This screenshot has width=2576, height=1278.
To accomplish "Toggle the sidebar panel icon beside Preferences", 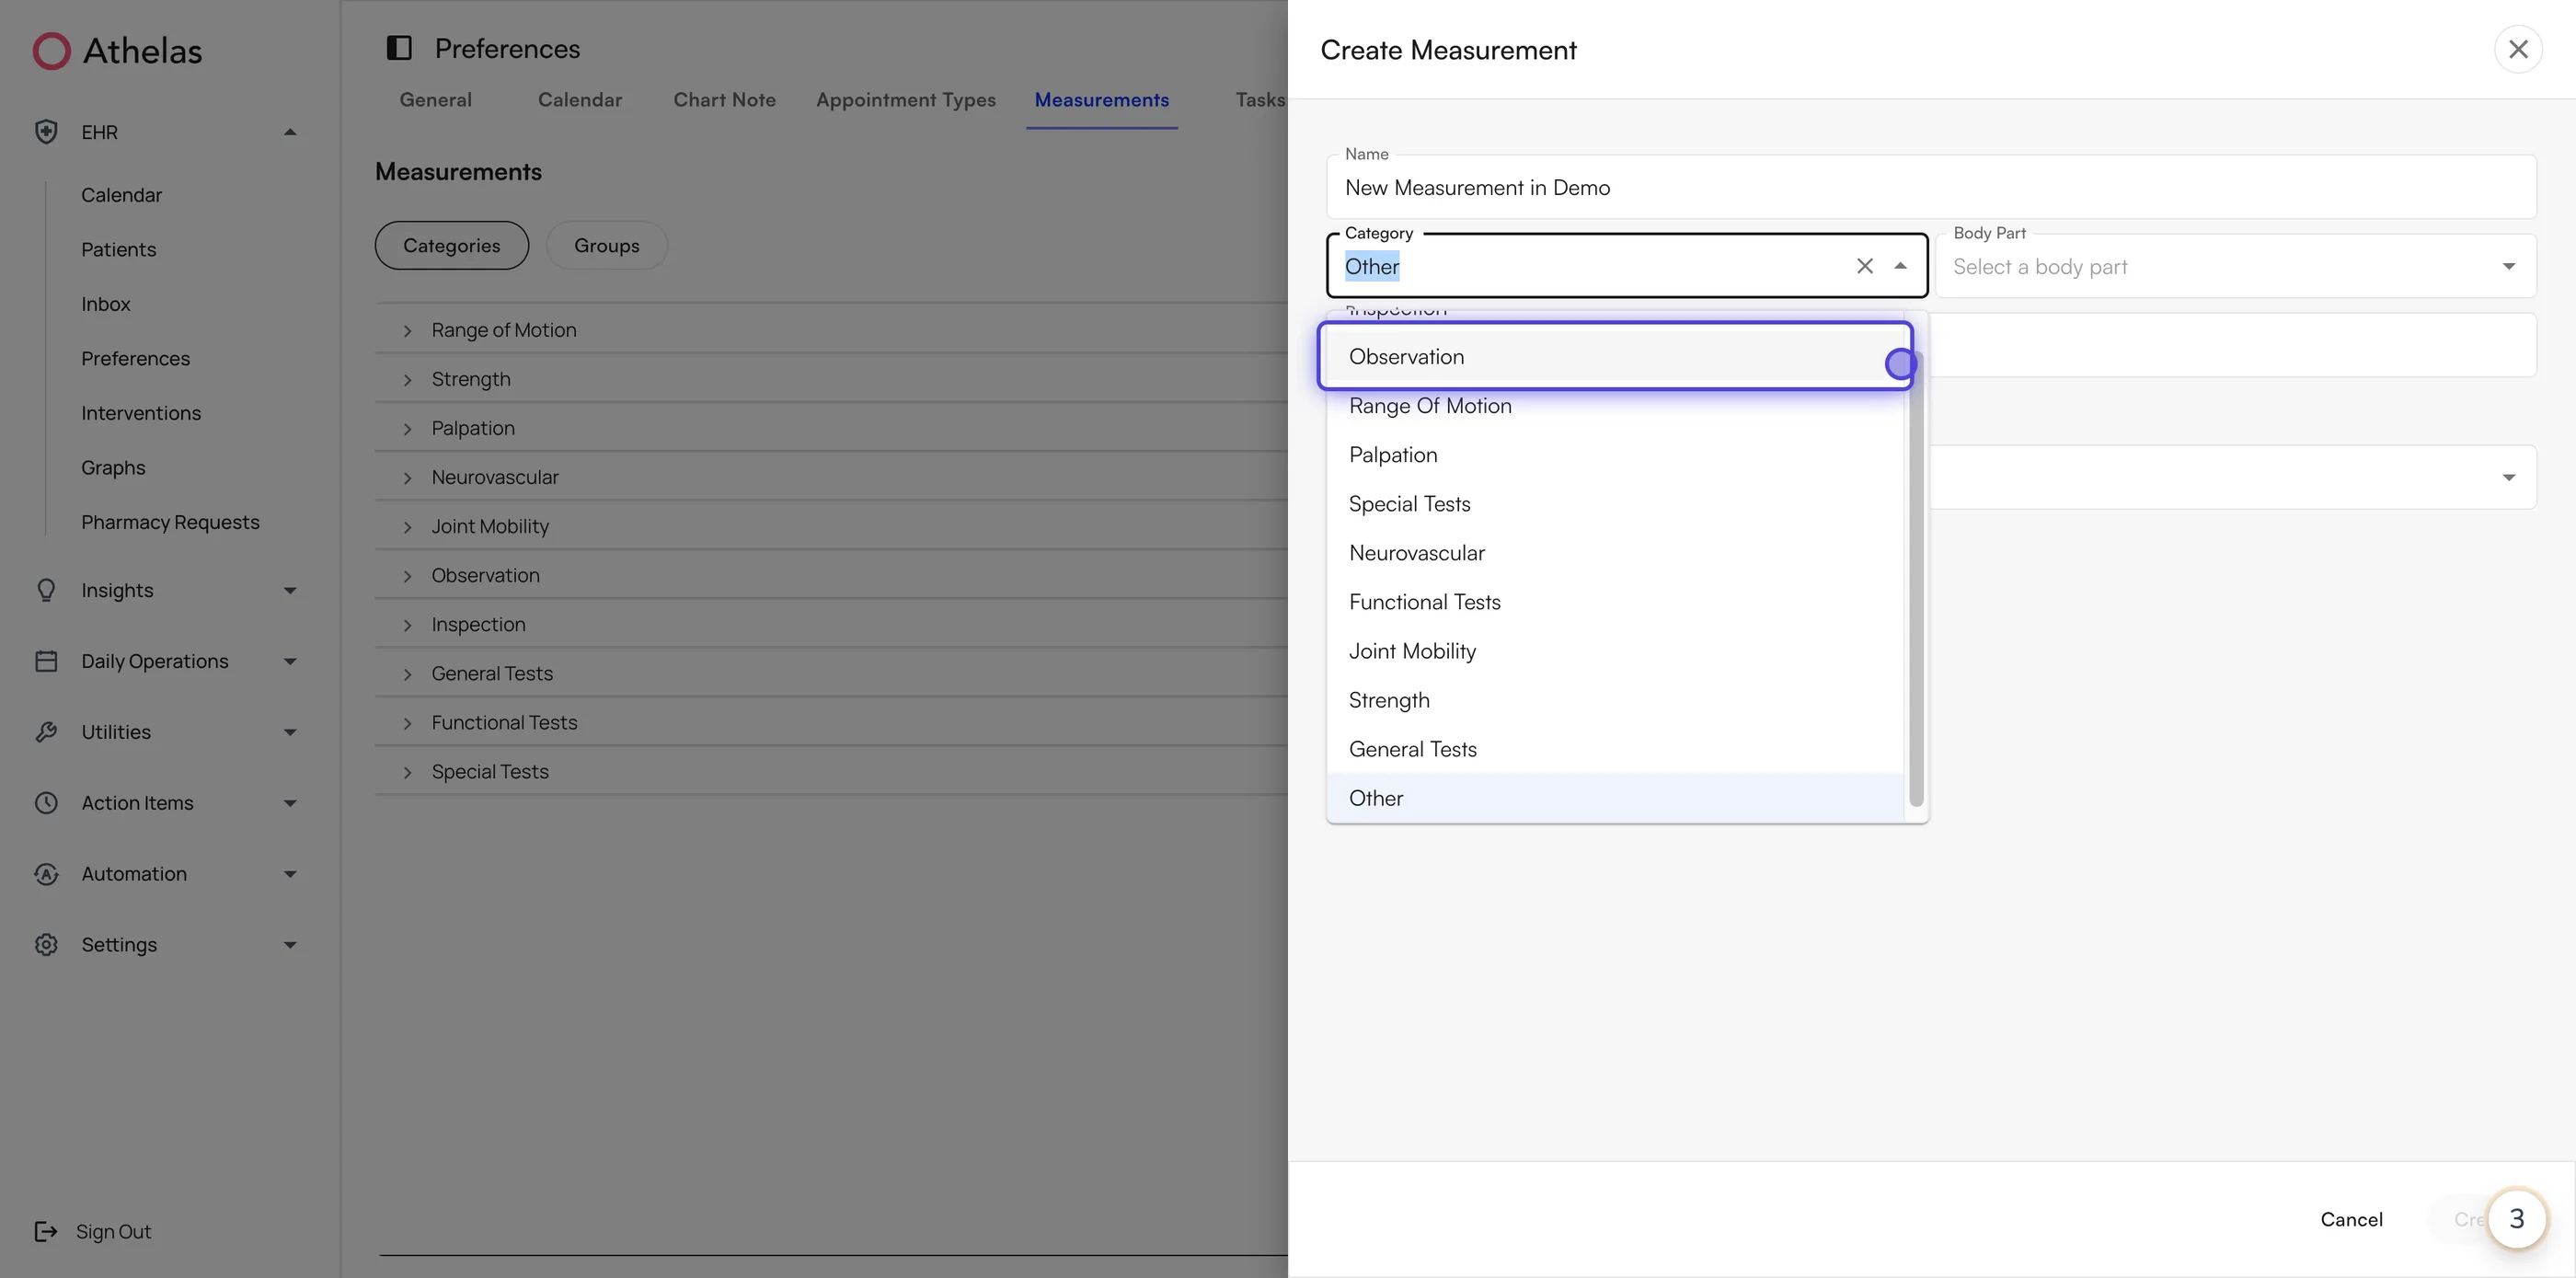I will point(399,48).
